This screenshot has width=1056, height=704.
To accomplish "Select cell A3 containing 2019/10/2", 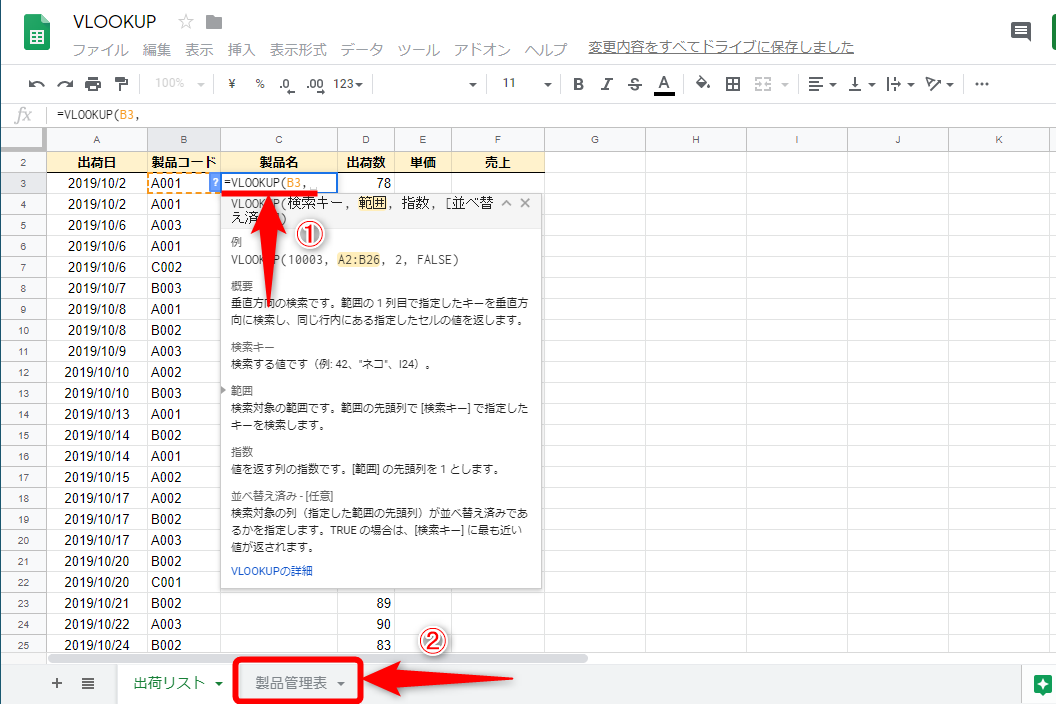I will point(96,182).
